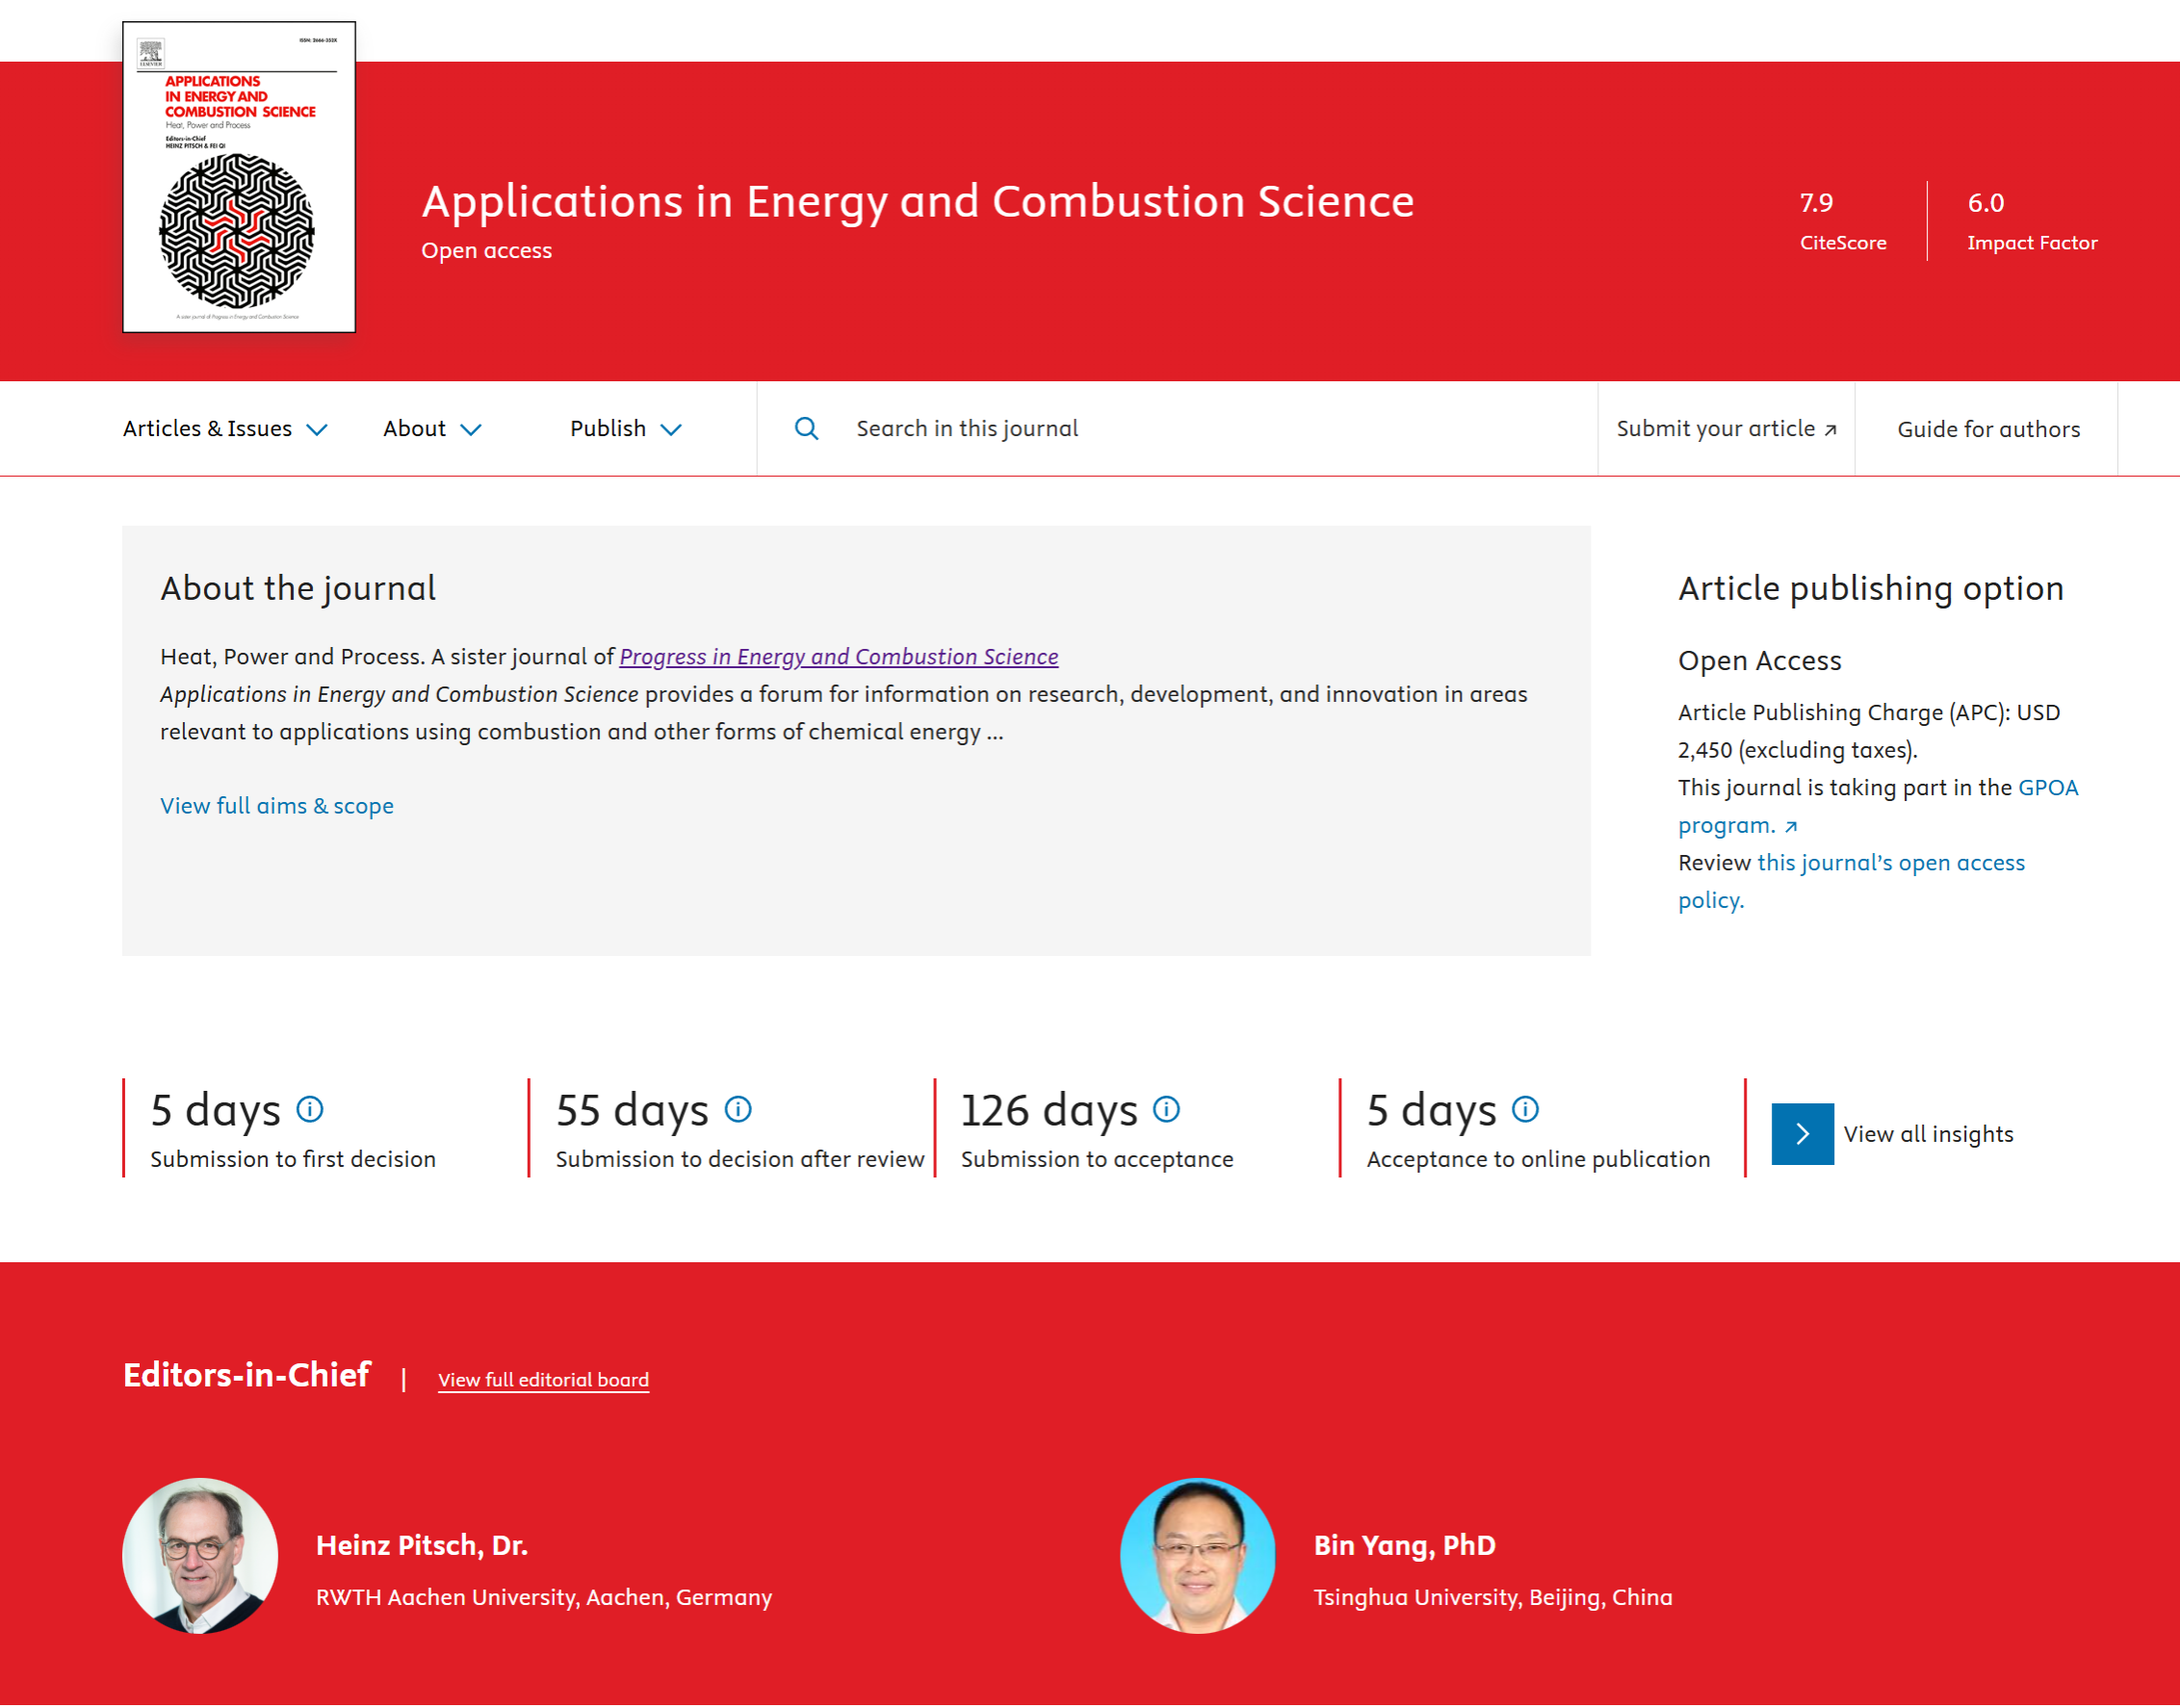The width and height of the screenshot is (2180, 1708).
Task: Click info icon next to 55 days
Action: tap(738, 1109)
